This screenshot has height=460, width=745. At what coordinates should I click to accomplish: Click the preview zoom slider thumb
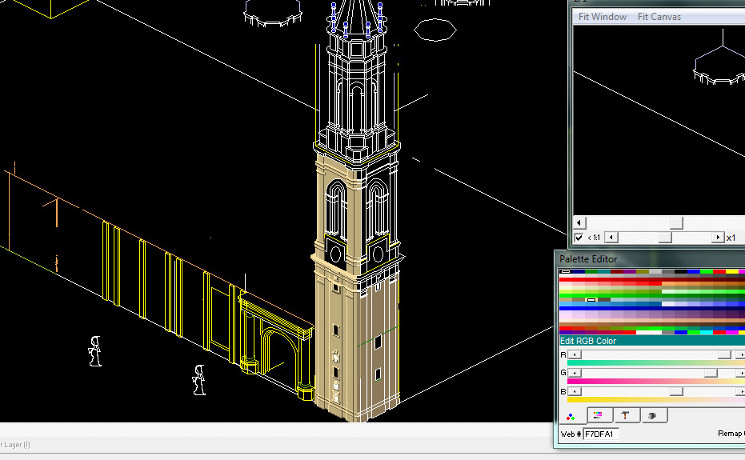[x=665, y=237]
